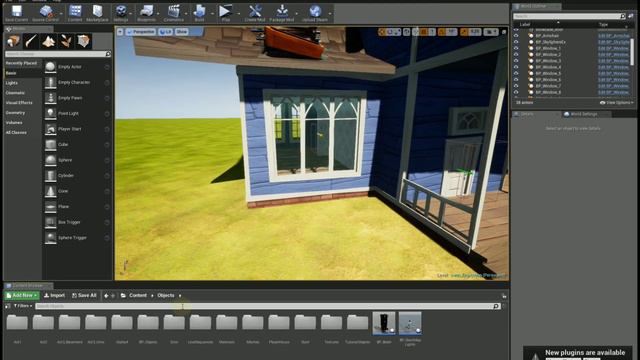
Task: Select the Geometry Editing mode icon
Action: (x=84, y=41)
